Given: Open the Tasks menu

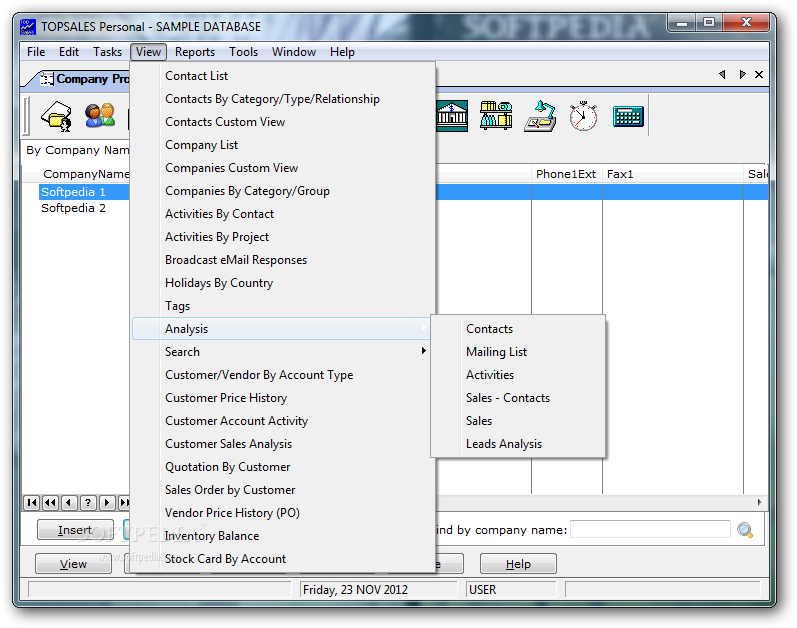Looking at the screenshot, I should [107, 52].
